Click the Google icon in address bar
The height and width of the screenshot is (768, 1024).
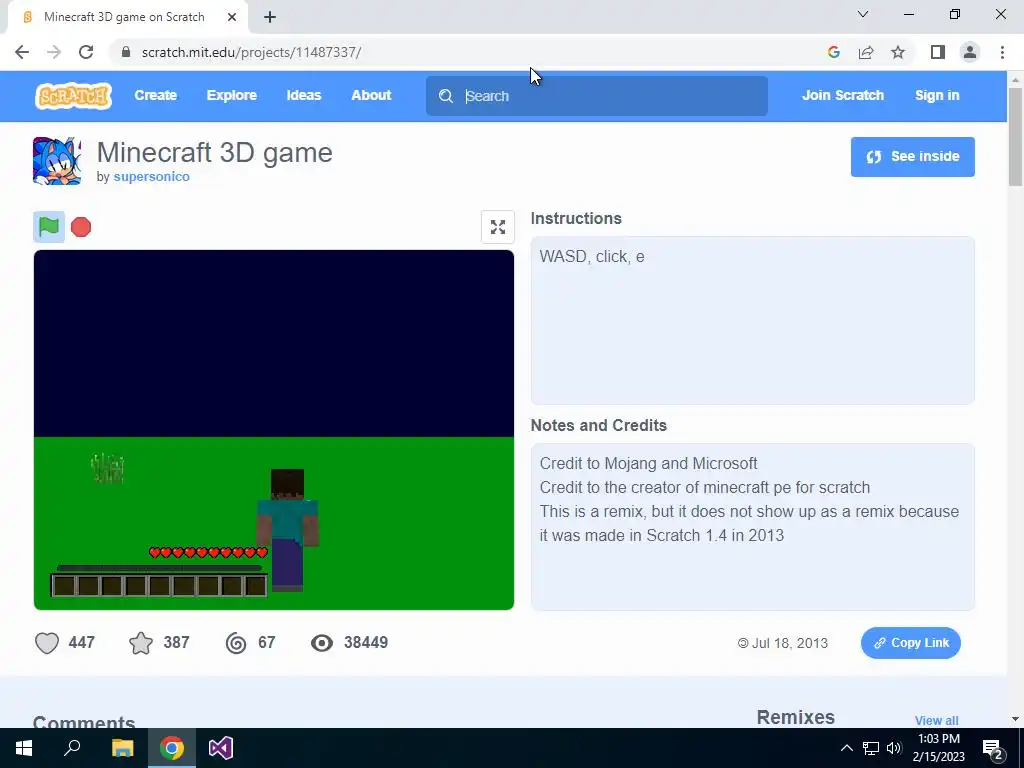pos(833,52)
